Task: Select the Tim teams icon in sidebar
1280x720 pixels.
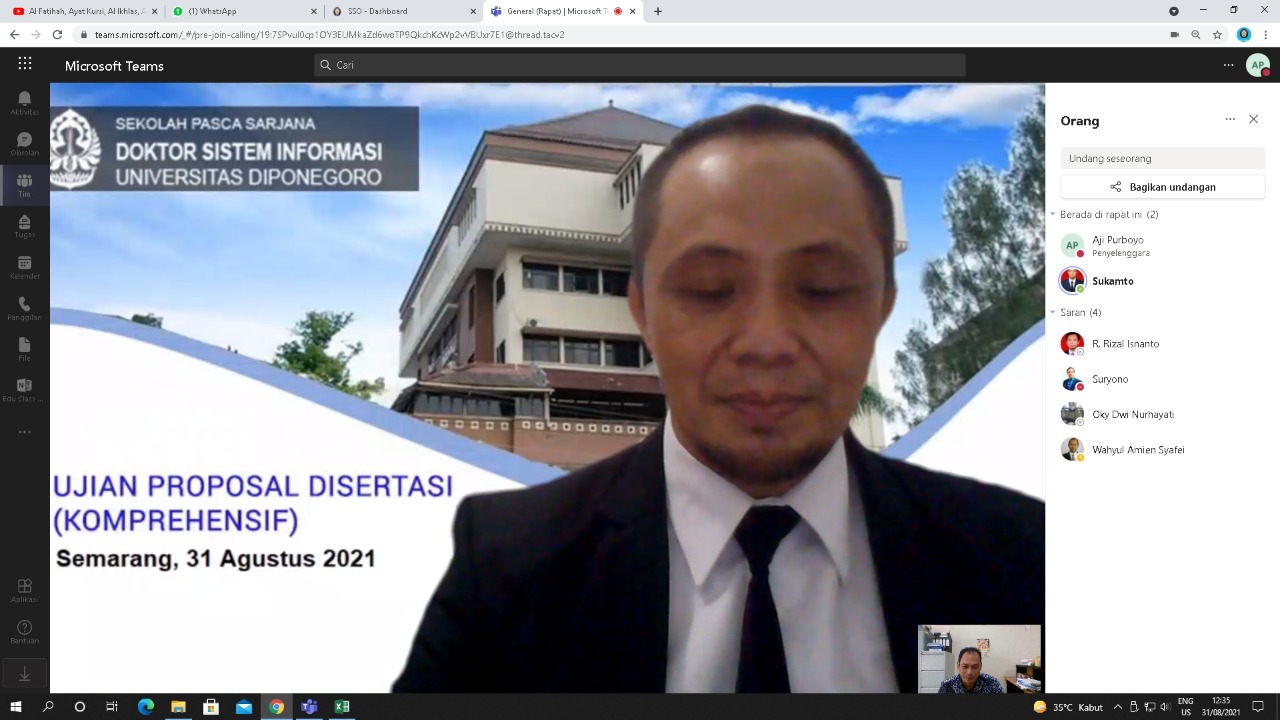Action: tap(24, 184)
